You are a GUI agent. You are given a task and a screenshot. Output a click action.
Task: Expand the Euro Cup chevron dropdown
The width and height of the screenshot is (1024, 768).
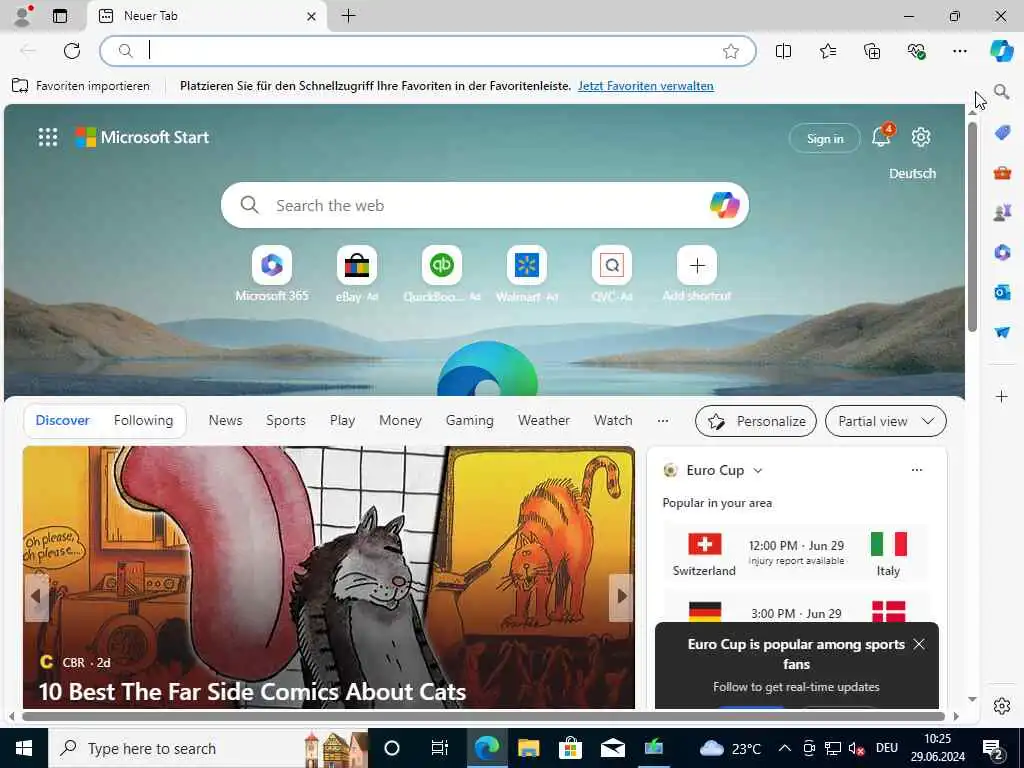(758, 470)
